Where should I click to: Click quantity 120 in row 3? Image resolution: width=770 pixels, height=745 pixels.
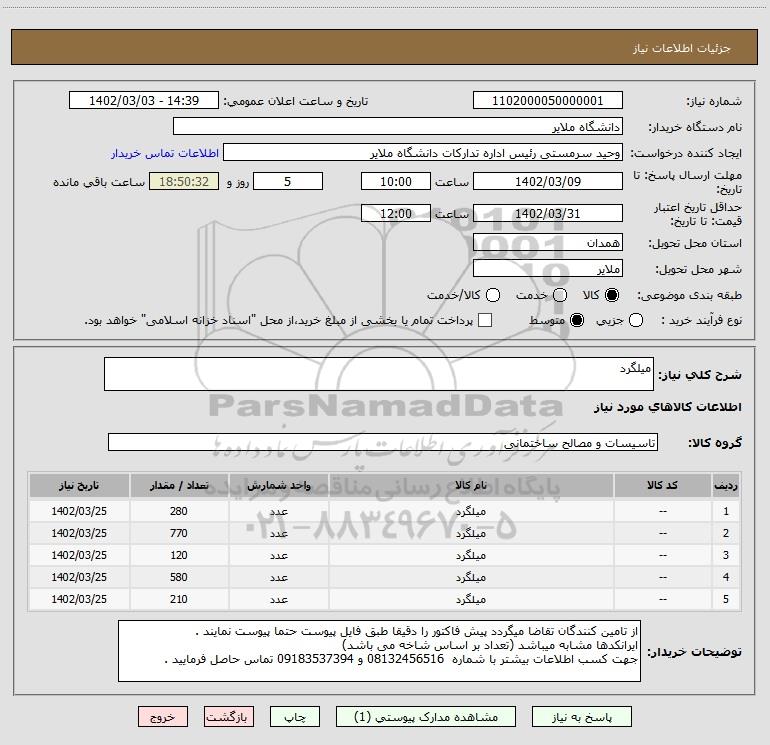(179, 555)
